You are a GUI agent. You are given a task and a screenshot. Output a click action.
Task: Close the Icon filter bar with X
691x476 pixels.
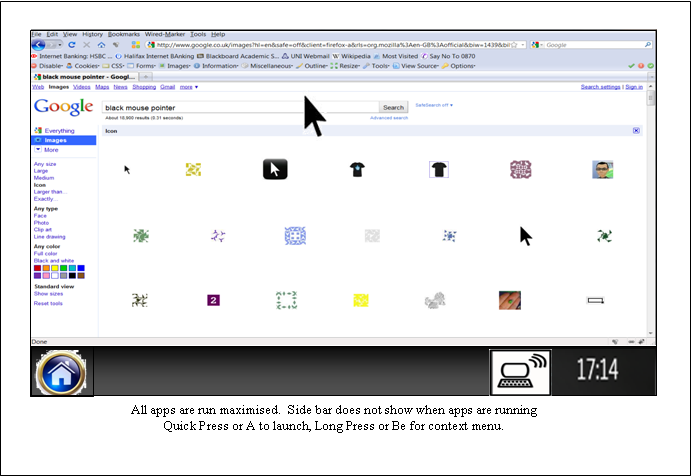coord(637,131)
